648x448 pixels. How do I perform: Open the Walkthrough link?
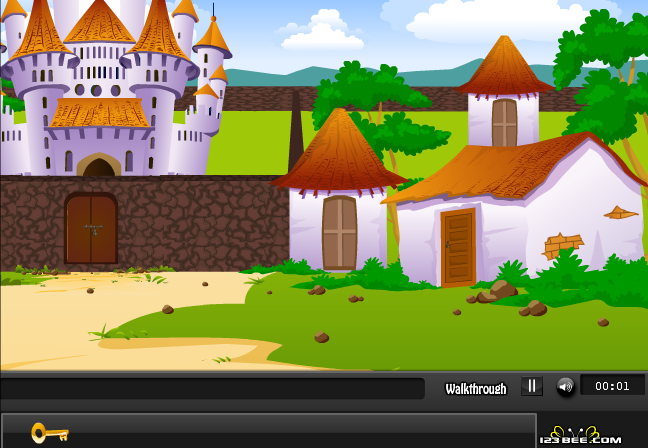pos(476,388)
